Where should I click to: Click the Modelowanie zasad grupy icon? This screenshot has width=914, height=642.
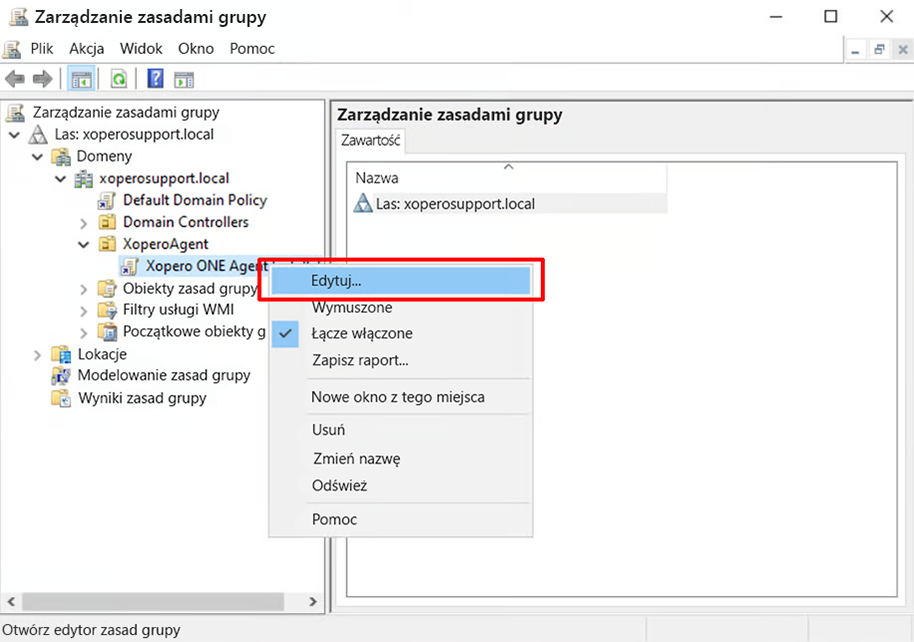click(62, 376)
